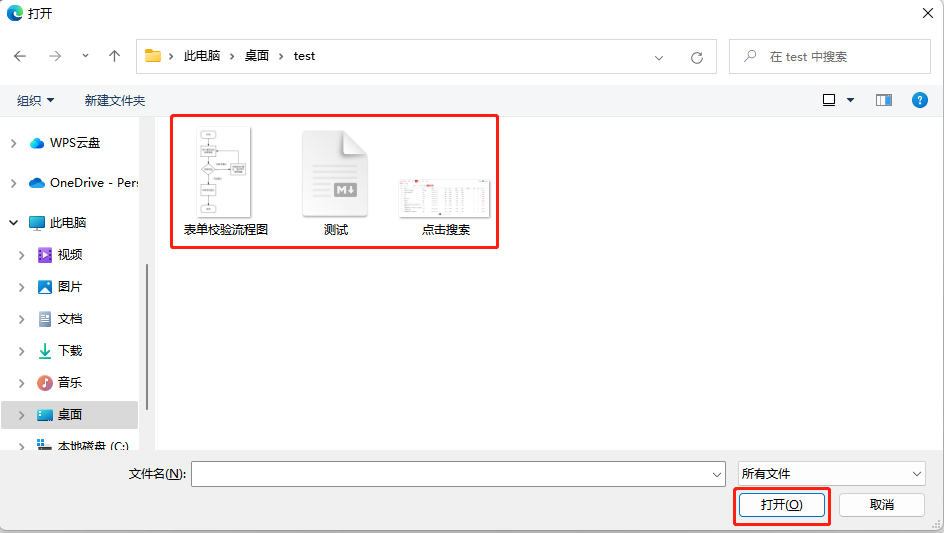
Task: Open the help question mark icon
Action: click(x=920, y=100)
